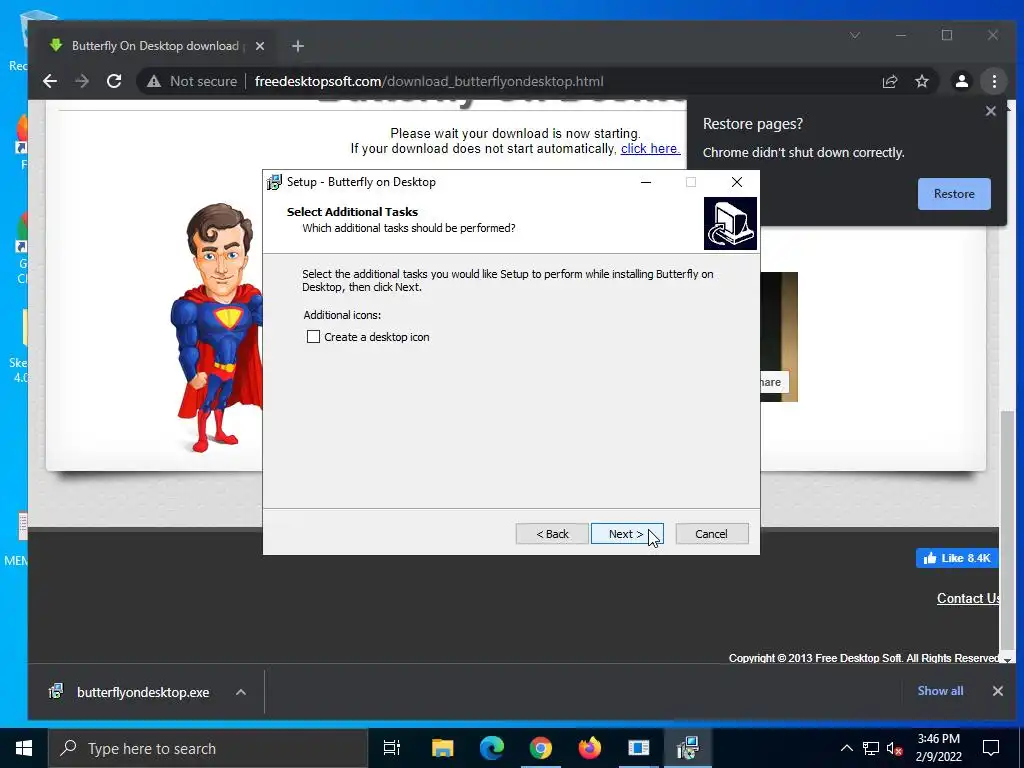Click Show all downloads

[x=940, y=691]
